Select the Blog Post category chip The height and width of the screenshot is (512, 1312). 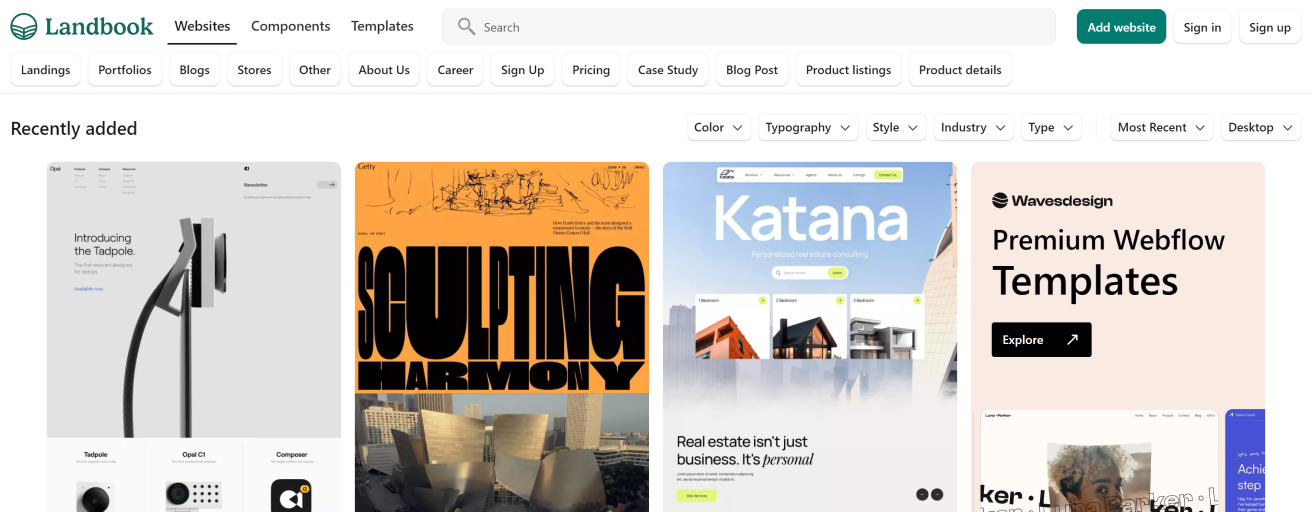752,70
